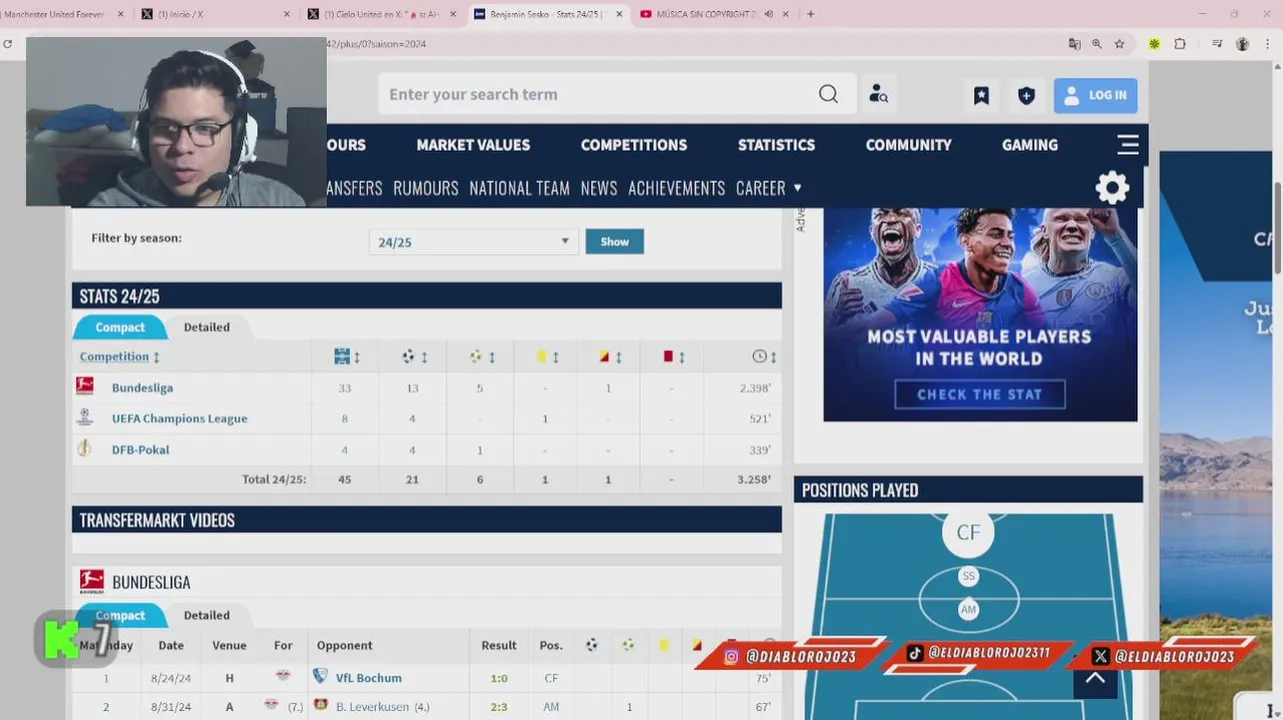Click the Bundesliga logo in the stats table

pos(85,386)
